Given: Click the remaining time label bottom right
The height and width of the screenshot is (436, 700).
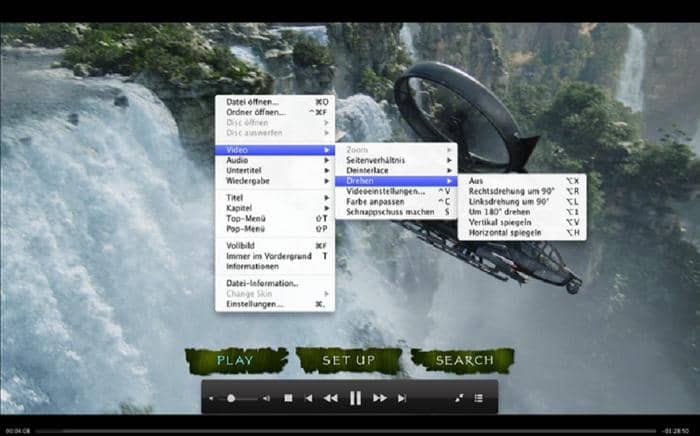Looking at the screenshot, I should pos(675,431).
